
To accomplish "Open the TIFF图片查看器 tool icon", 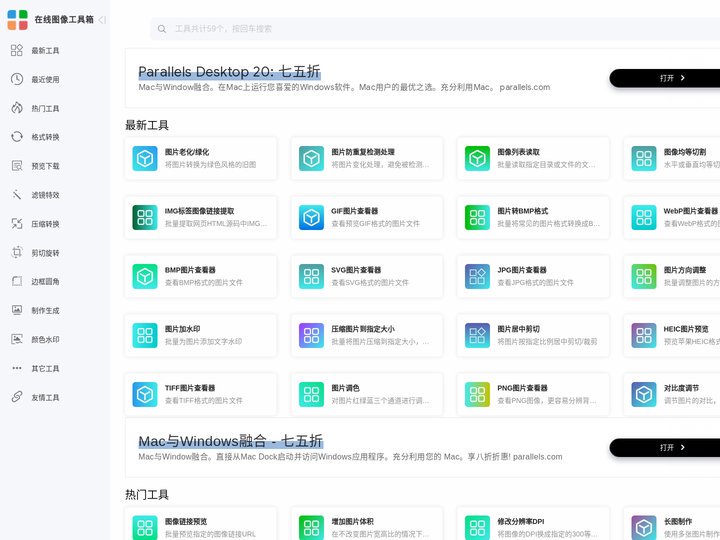I will [x=145, y=394].
